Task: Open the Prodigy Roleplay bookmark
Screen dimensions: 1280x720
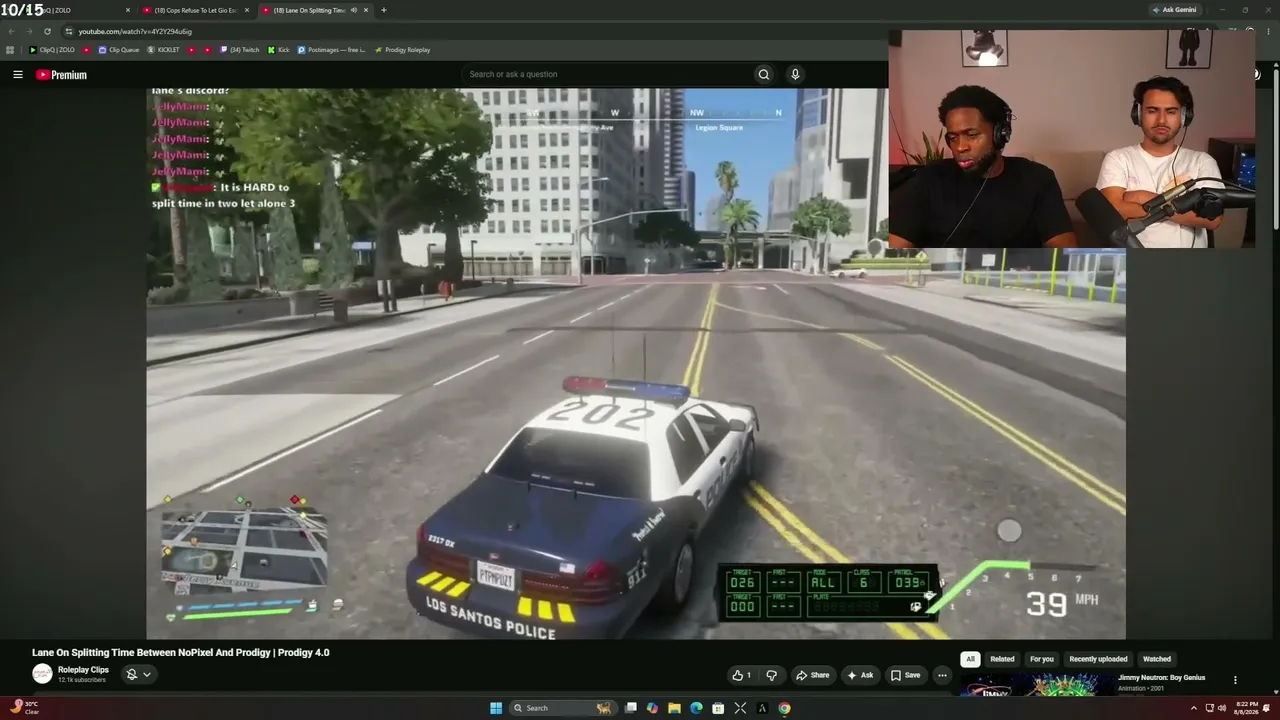Action: tap(402, 50)
